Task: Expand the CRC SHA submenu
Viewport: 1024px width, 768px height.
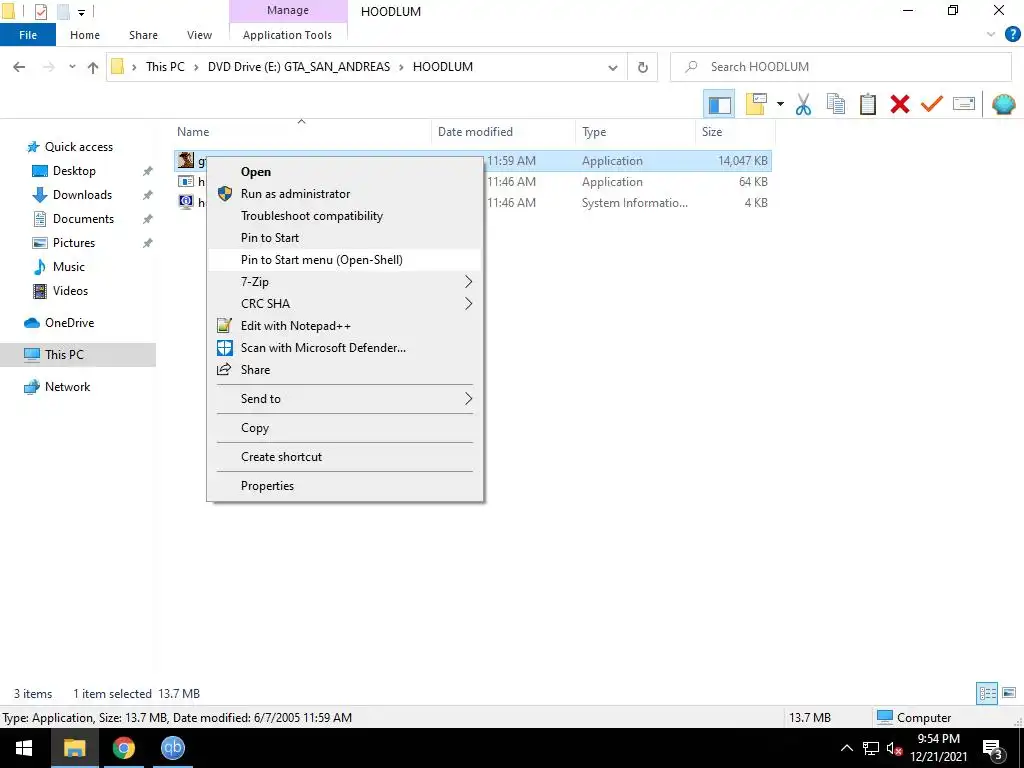Action: [344, 304]
